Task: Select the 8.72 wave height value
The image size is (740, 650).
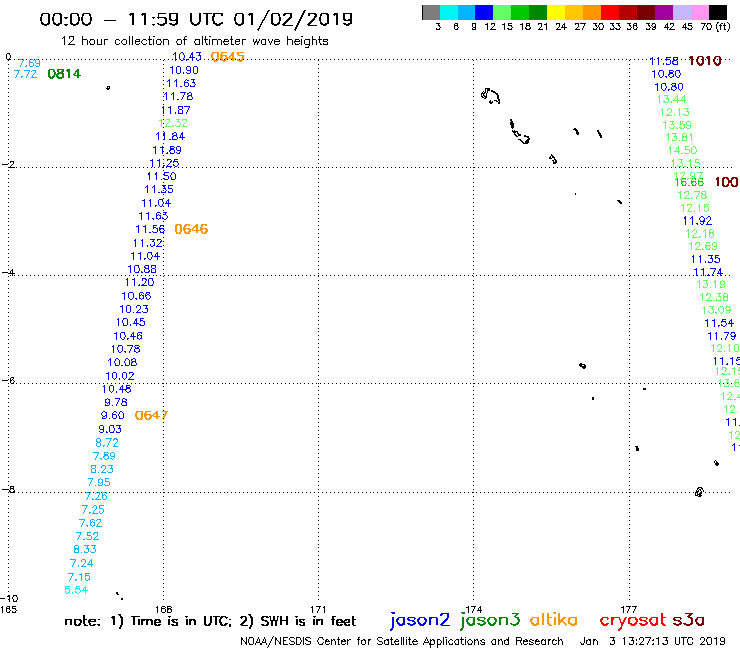Action: (x=107, y=443)
